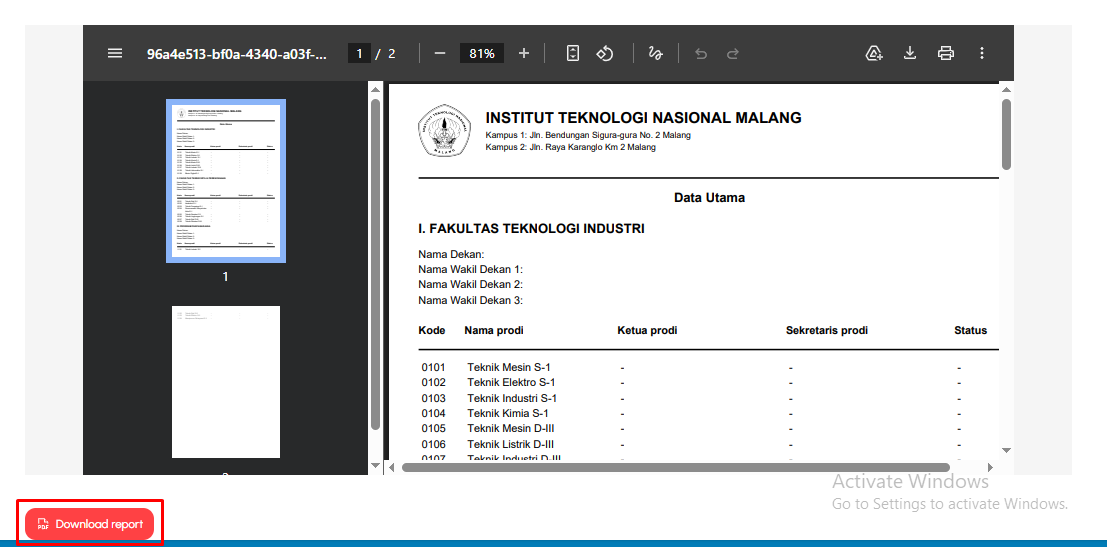The width and height of the screenshot is (1107, 547).
Task: Click the zoom in plus button
Action: click(524, 53)
